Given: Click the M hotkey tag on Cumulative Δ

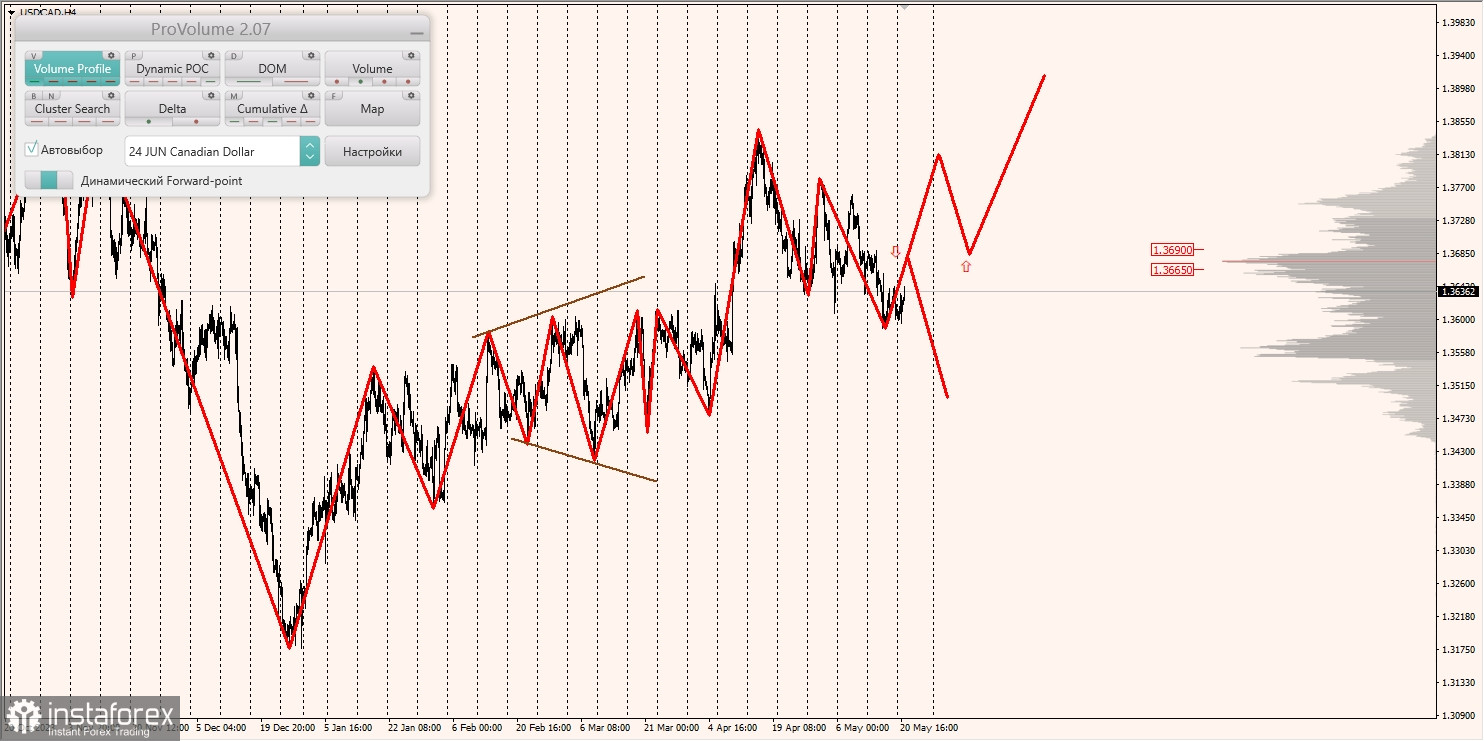Looking at the screenshot, I should (234, 95).
